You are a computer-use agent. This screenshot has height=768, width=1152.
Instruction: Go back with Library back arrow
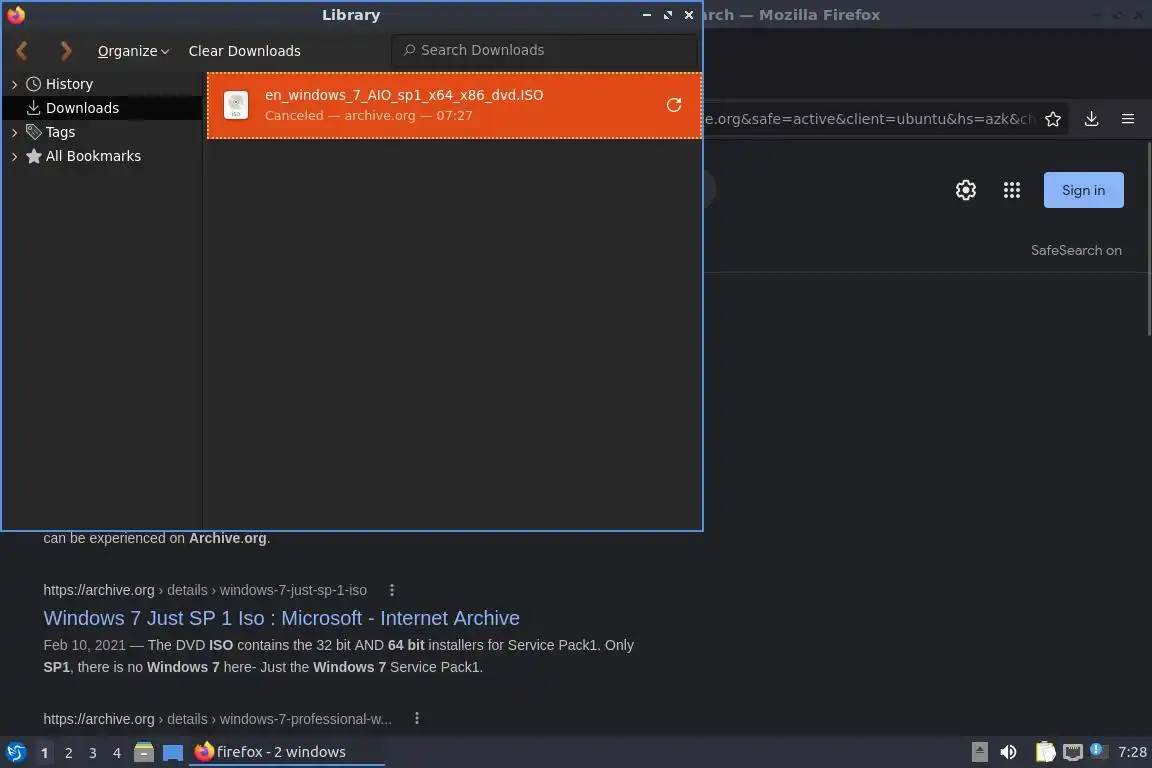tap(22, 51)
